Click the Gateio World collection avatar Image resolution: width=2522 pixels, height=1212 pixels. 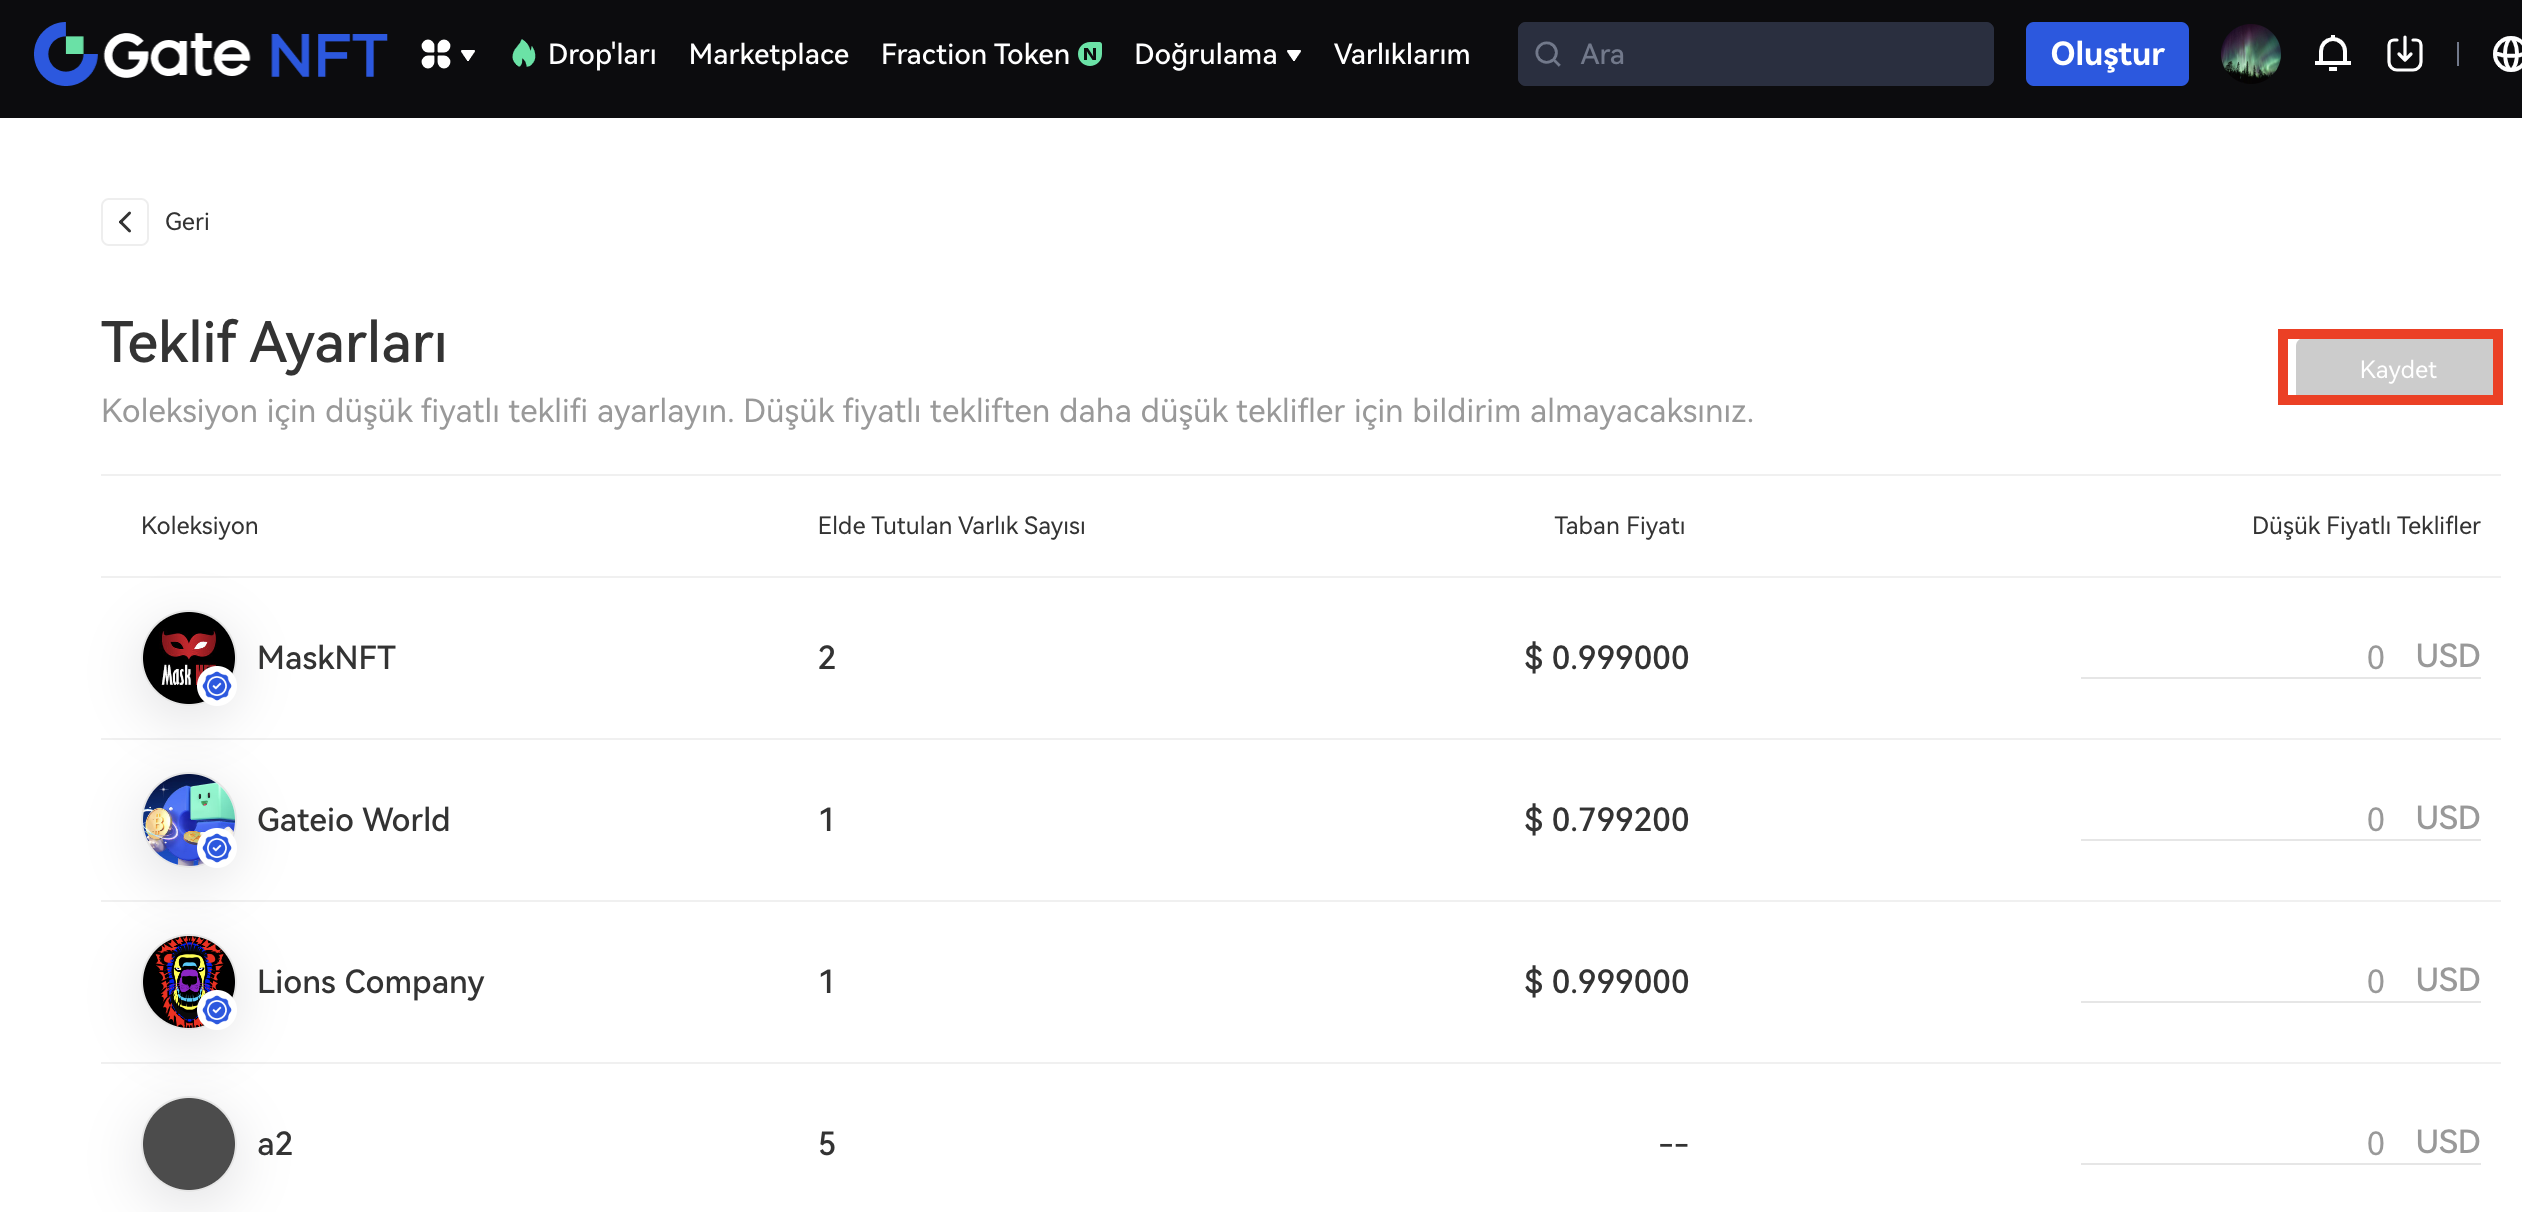coord(188,820)
